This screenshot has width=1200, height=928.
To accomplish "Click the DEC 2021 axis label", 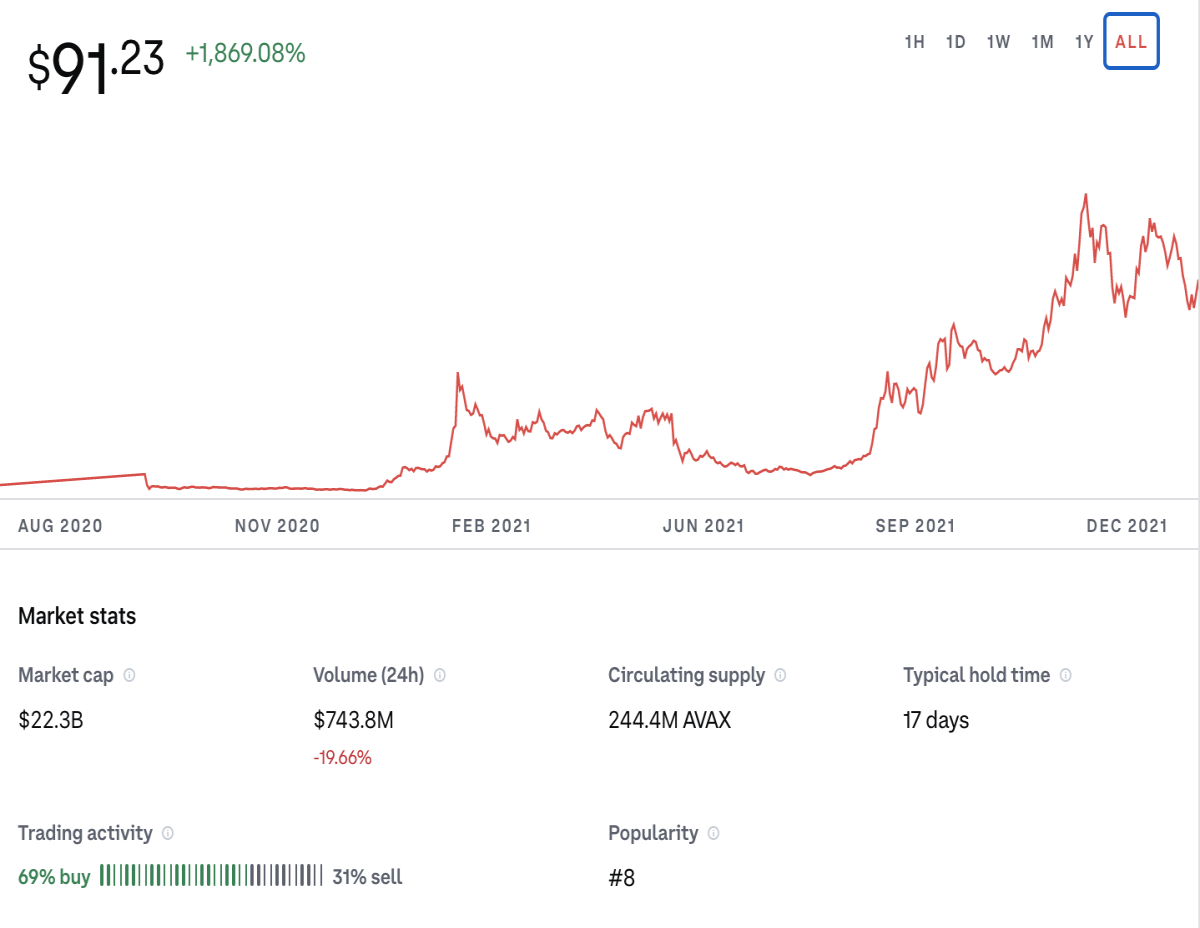I will coord(1127,526).
